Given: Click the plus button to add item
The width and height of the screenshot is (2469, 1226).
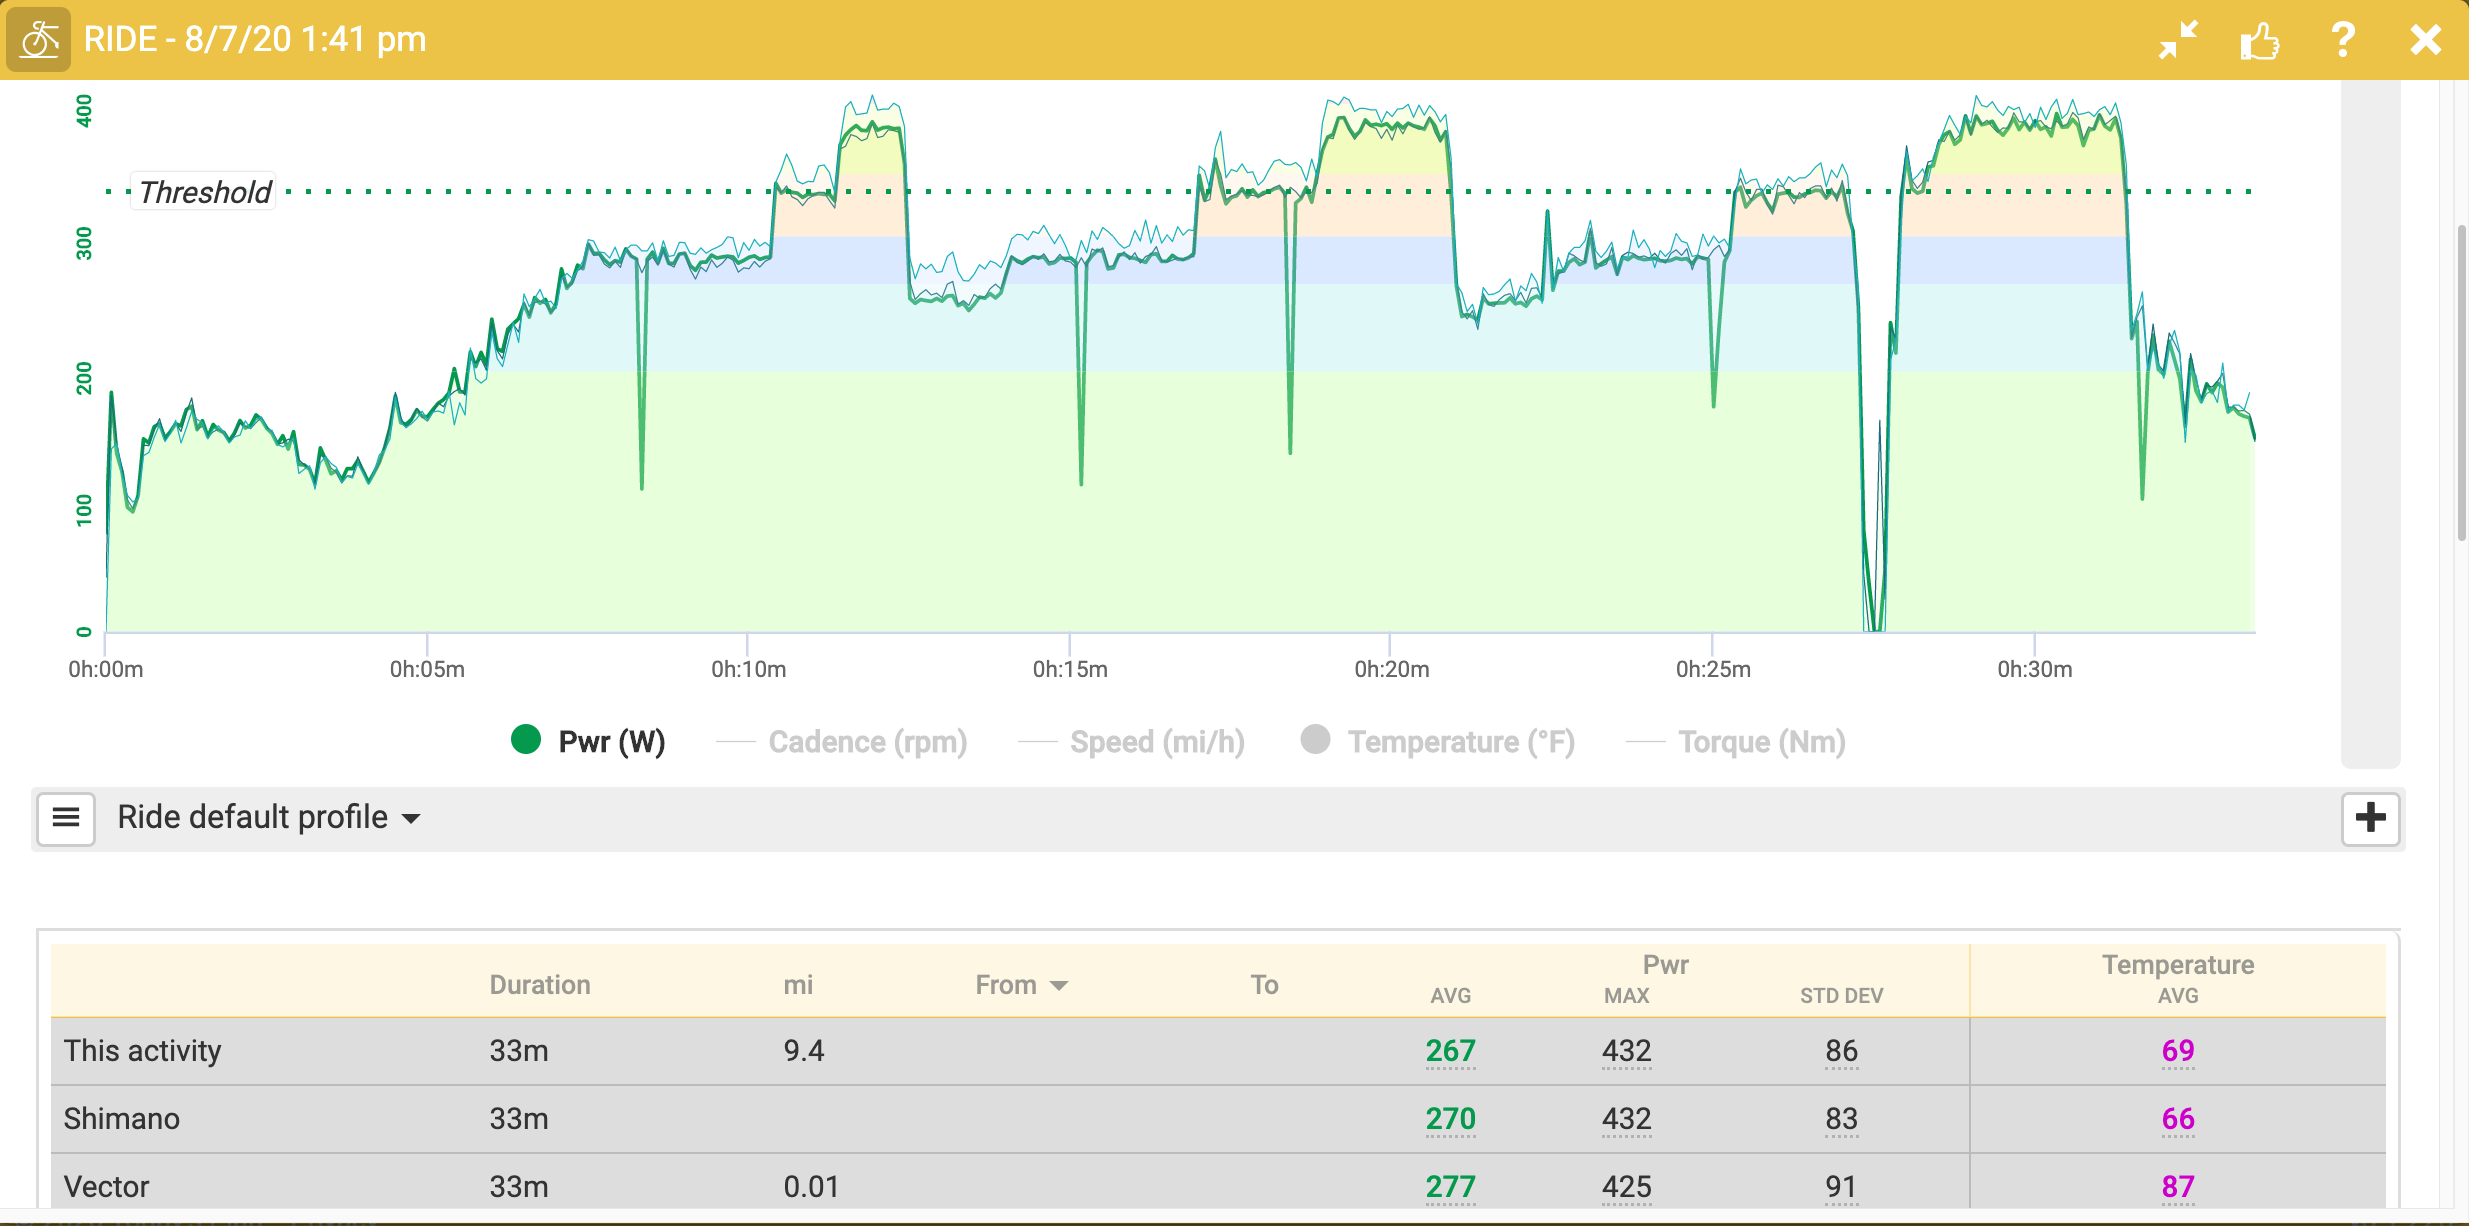Looking at the screenshot, I should point(2370,818).
